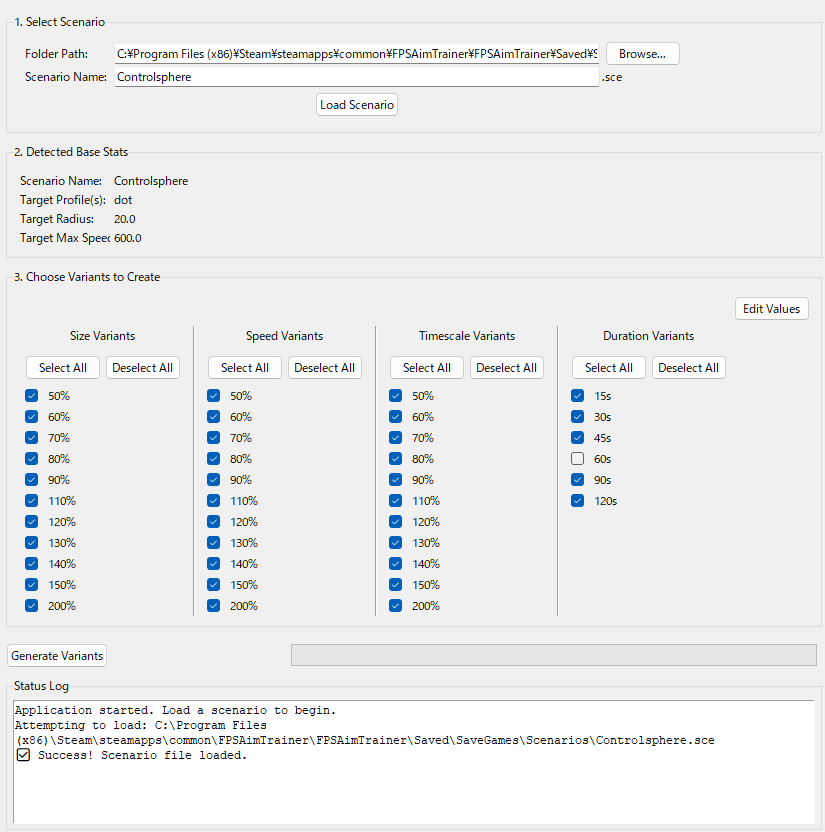The height and width of the screenshot is (832, 825).
Task: Click the progress bar next to Generate Variants
Action: (553, 655)
